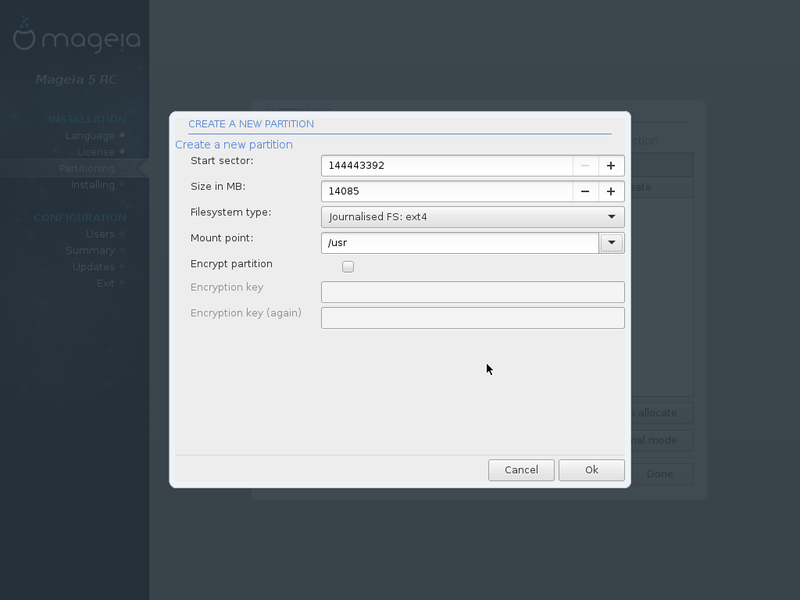Click the 'Encrypt partition' label
800x600 pixels.
[x=231, y=264]
